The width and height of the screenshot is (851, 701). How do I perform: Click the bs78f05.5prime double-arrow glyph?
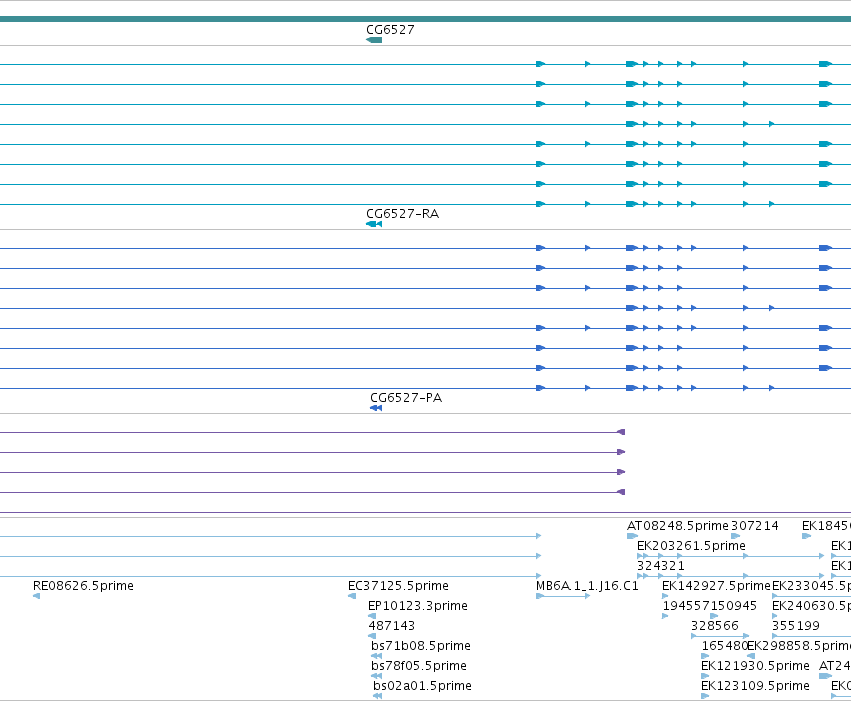(377, 676)
